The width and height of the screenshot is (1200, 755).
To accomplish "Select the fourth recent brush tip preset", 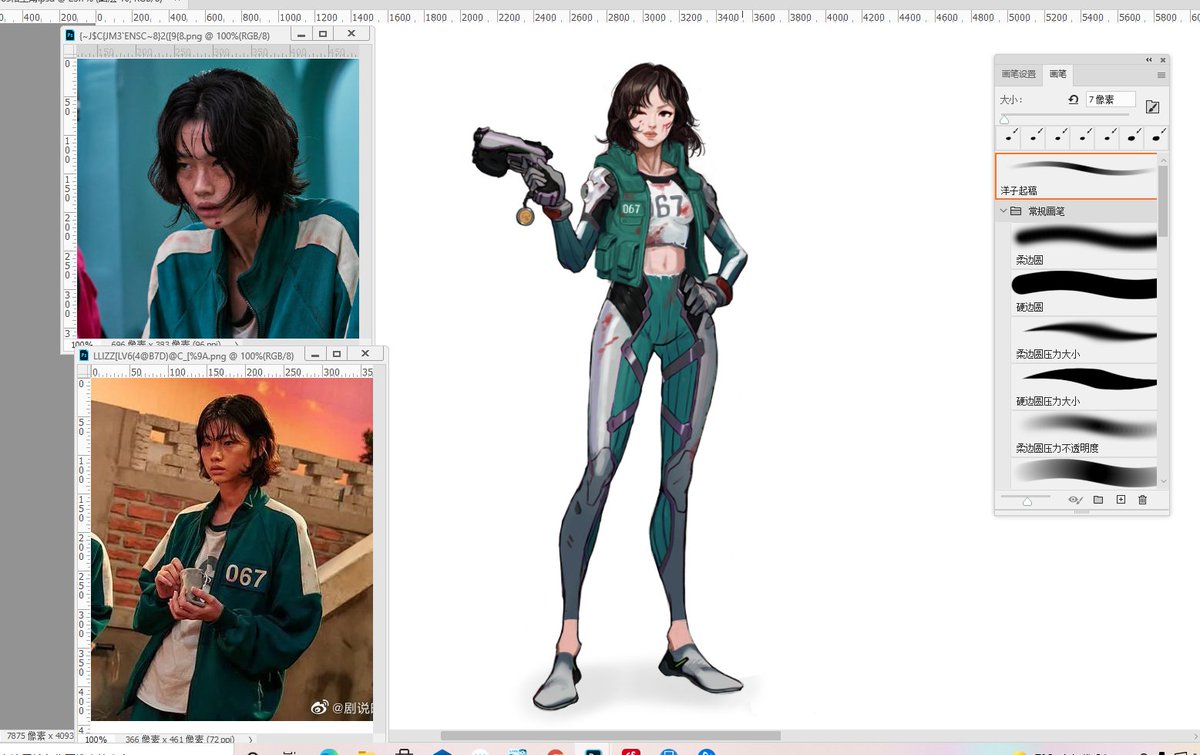I will pyautogui.click(x=1083, y=136).
